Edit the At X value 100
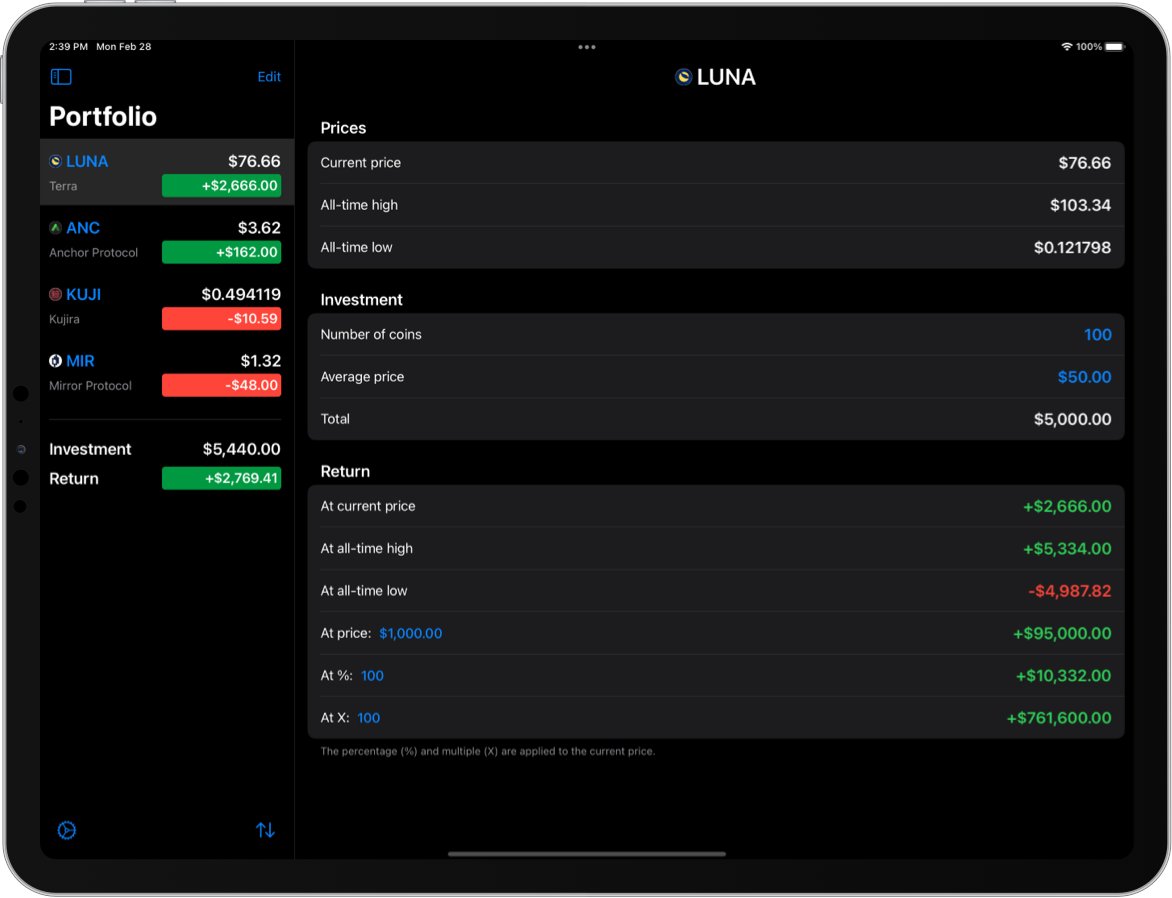The image size is (1172, 898). (x=368, y=718)
